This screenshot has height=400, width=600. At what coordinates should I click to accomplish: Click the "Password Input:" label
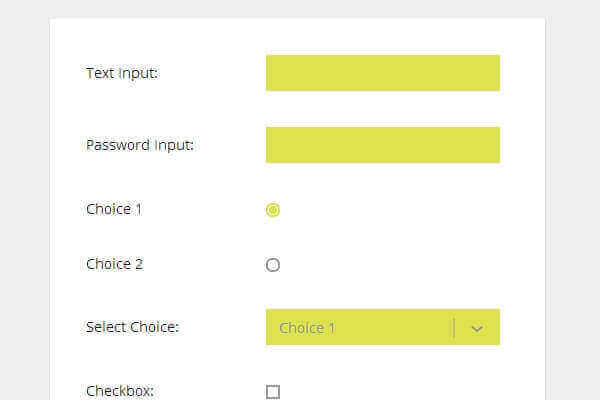[x=140, y=145]
